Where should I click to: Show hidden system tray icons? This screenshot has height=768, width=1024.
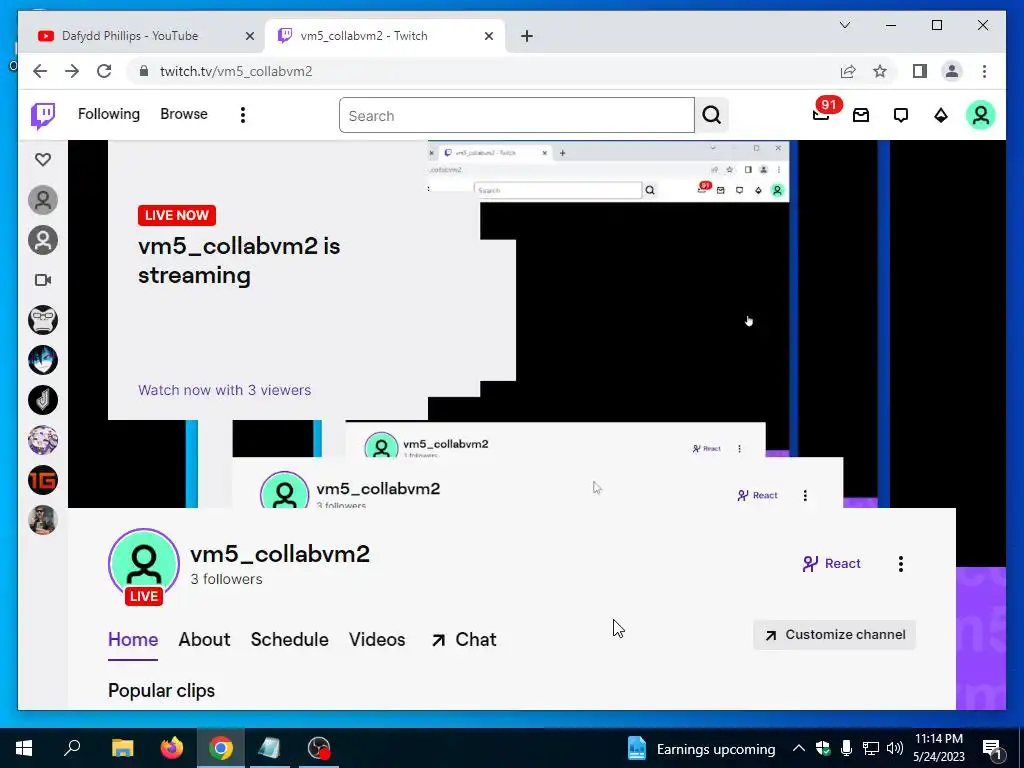(799, 748)
